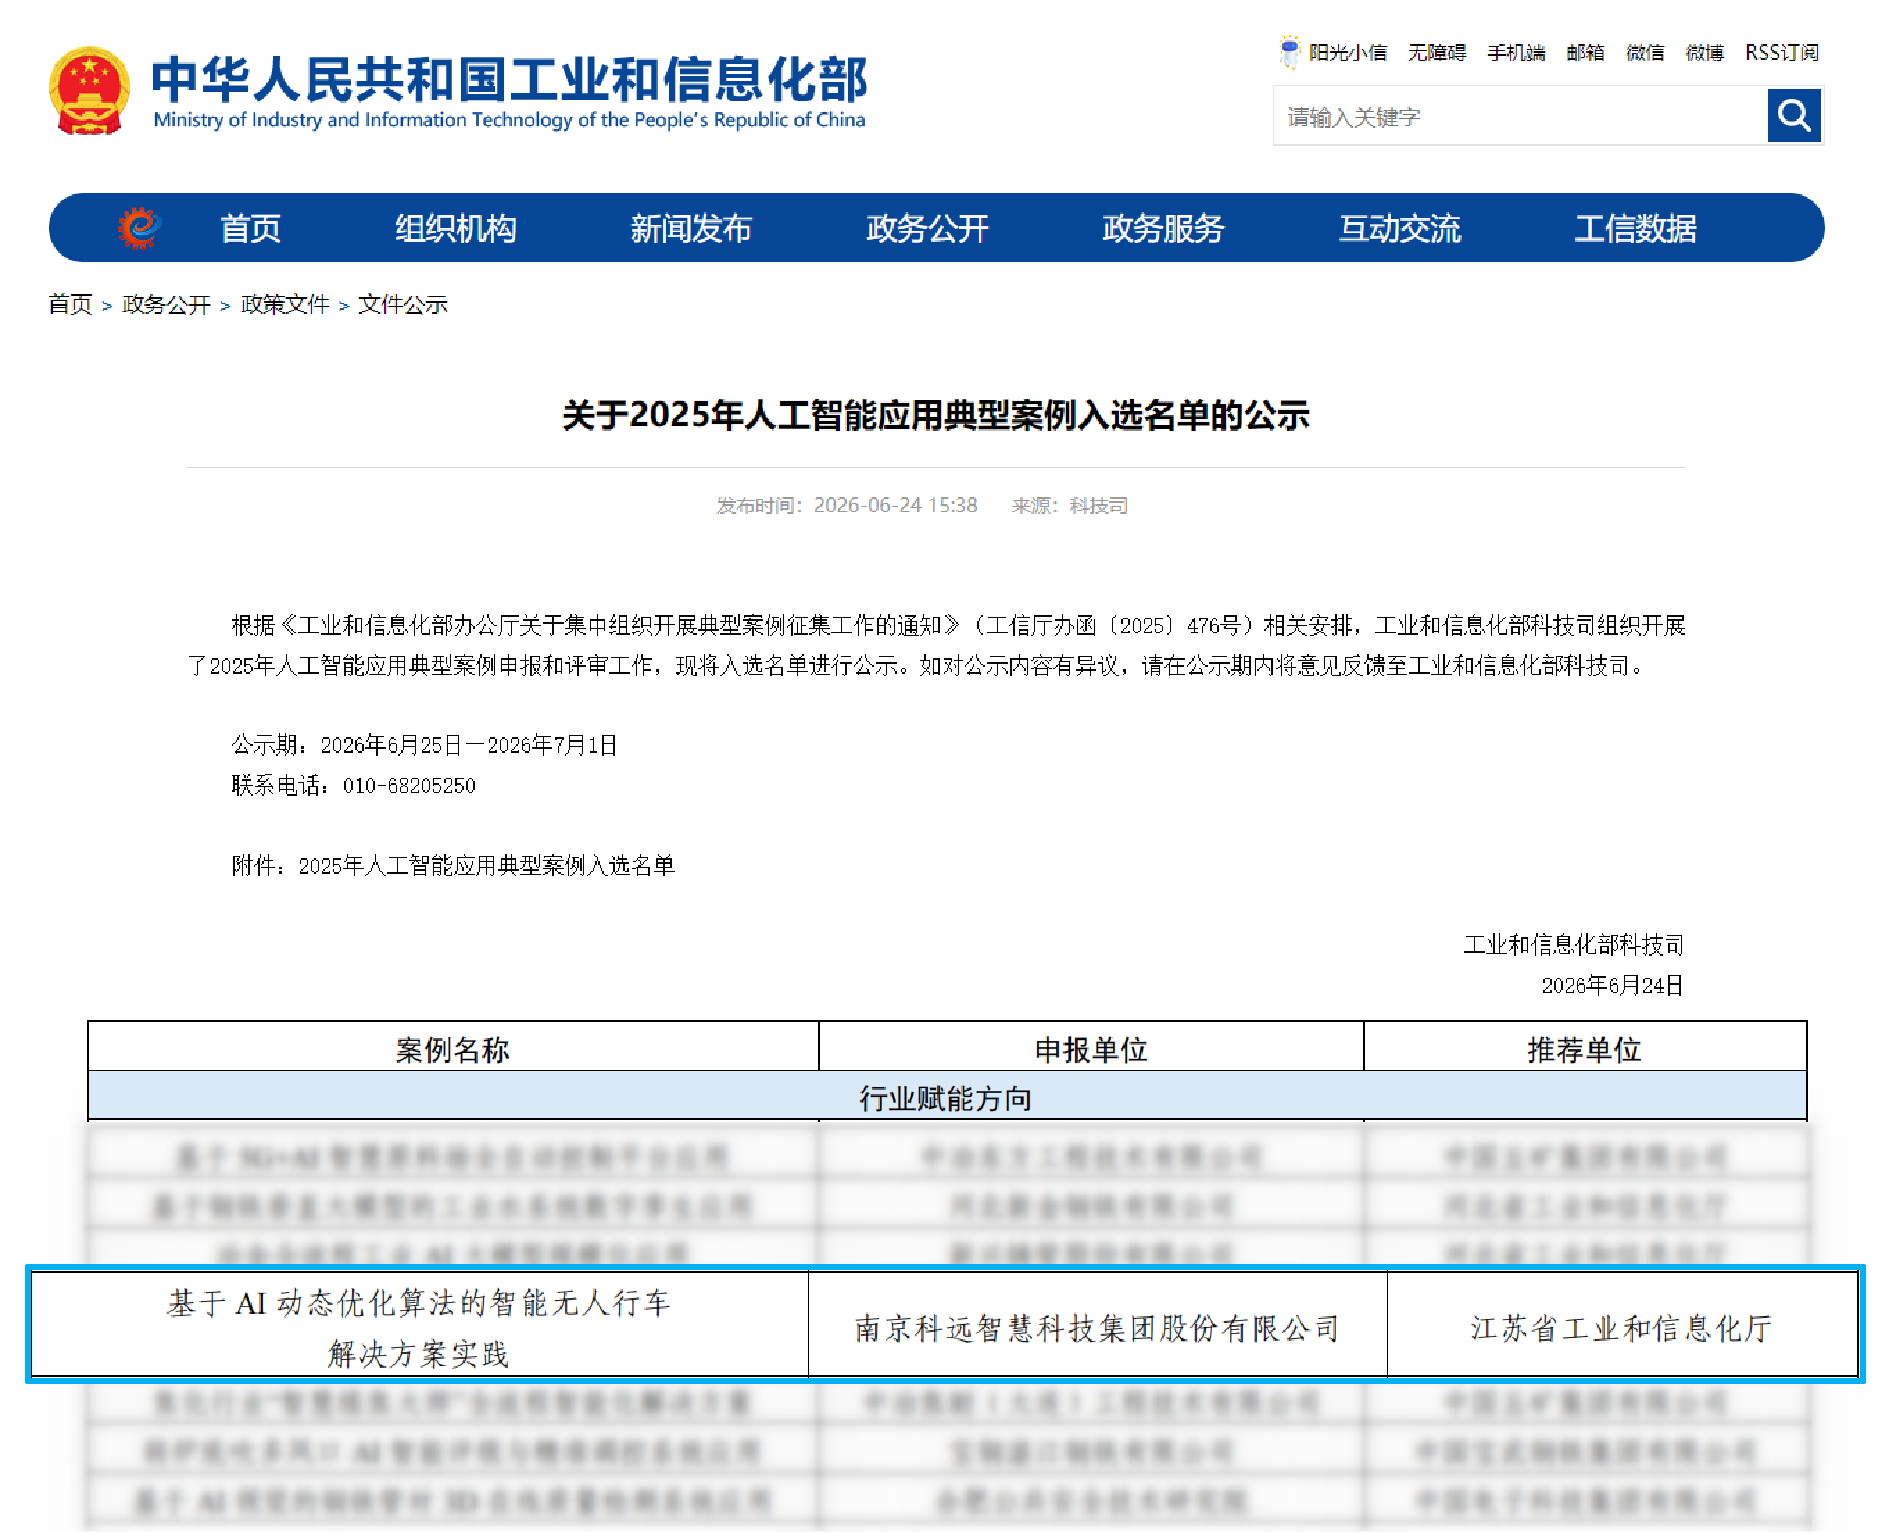Image resolution: width=1890 pixels, height=1533 pixels.
Task: Open attachment 2025年人工智能应用典型案例入选名单
Action: (487, 866)
